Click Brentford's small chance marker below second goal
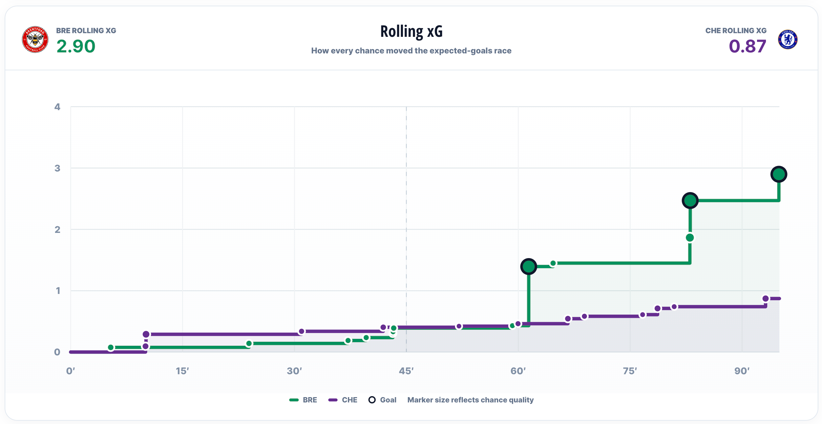 pyautogui.click(x=690, y=237)
